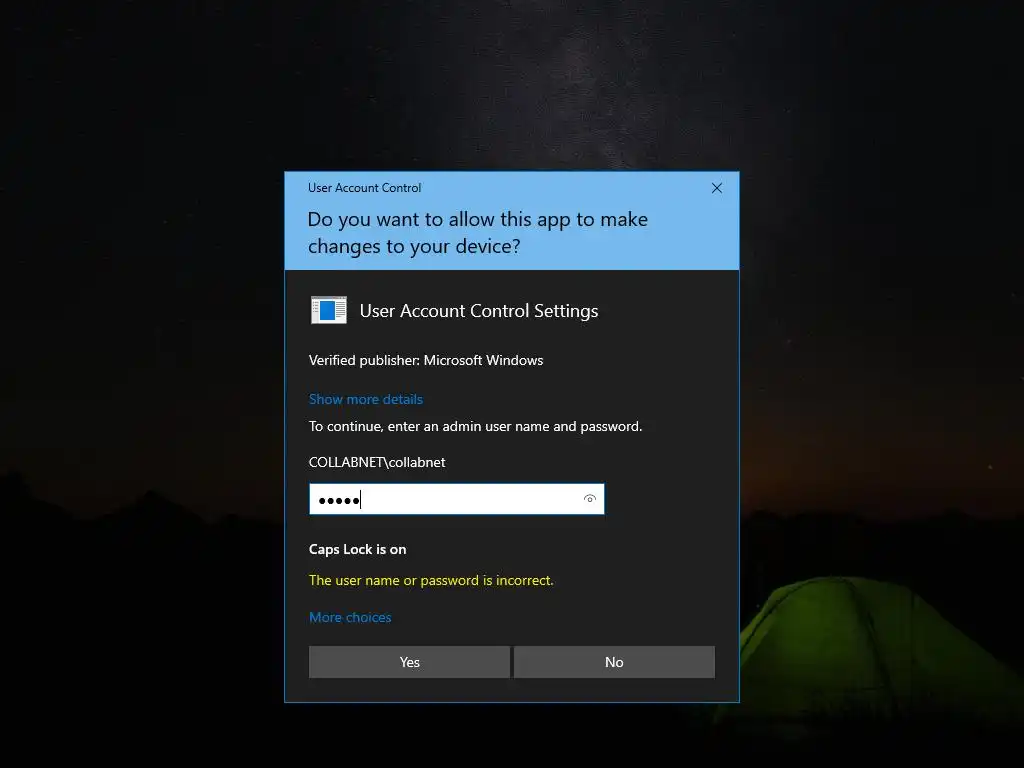Click 'The user name or password is incorrect.' message
Image resolution: width=1024 pixels, height=768 pixels.
[431, 581]
